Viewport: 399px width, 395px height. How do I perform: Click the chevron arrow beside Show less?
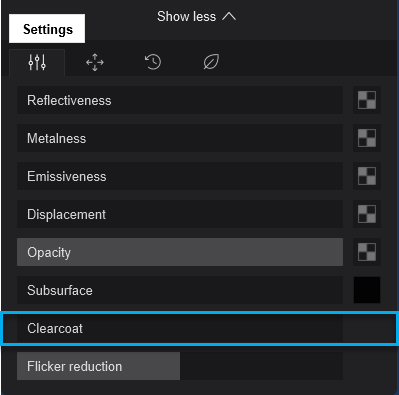[x=229, y=16]
